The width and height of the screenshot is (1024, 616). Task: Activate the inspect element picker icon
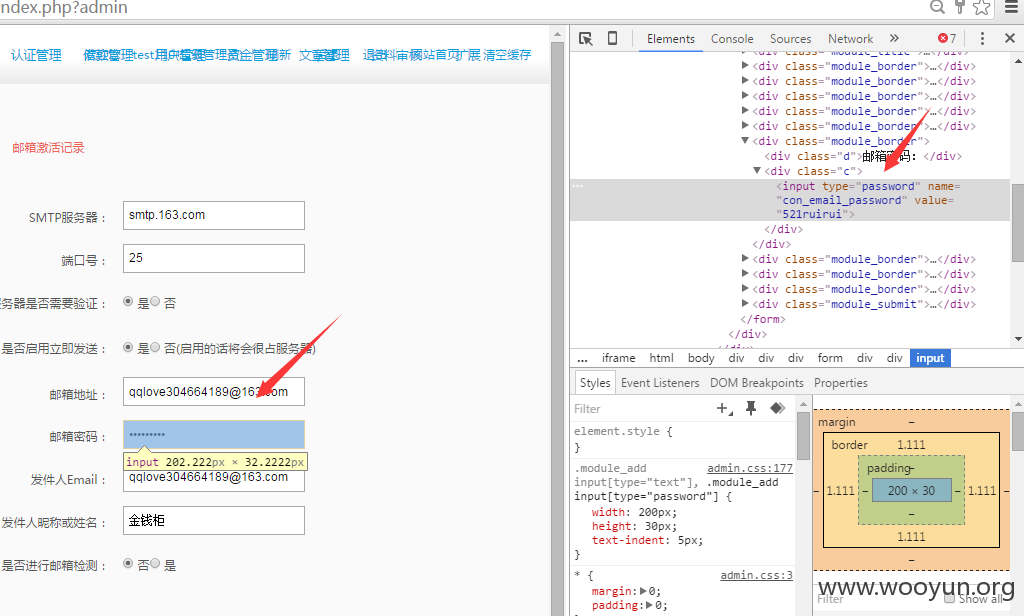(586, 39)
